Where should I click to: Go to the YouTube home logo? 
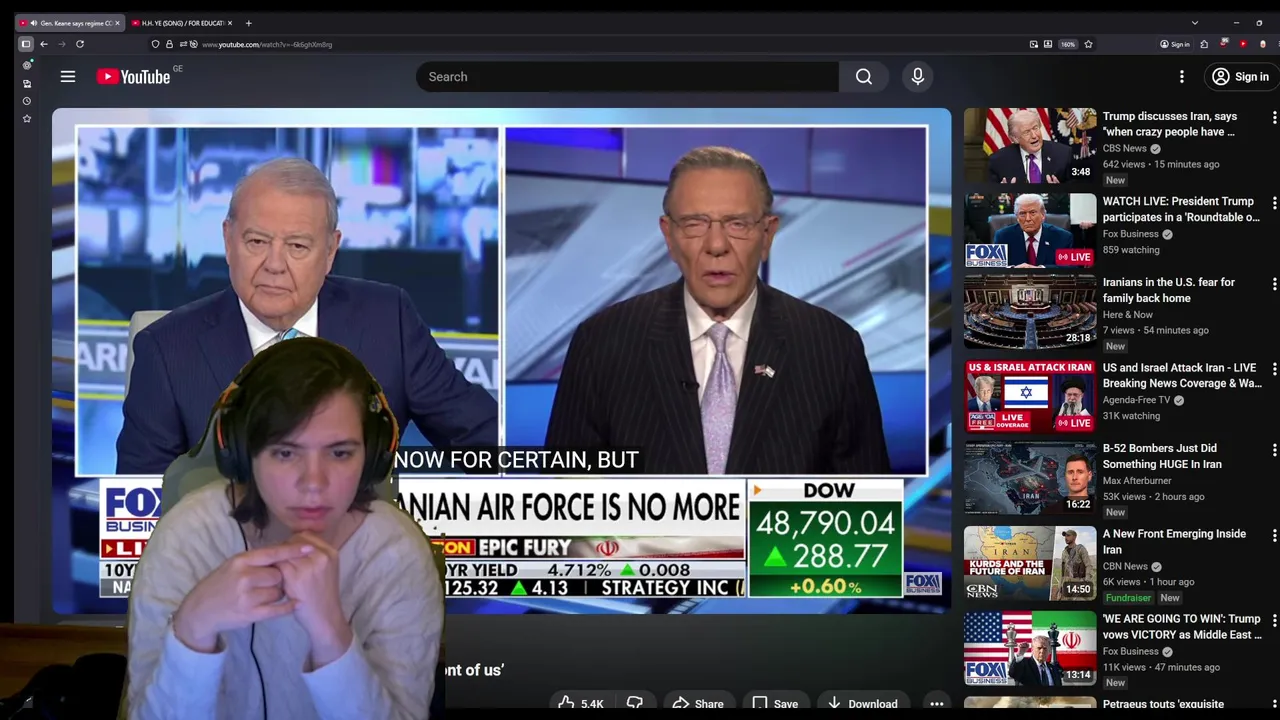point(133,77)
